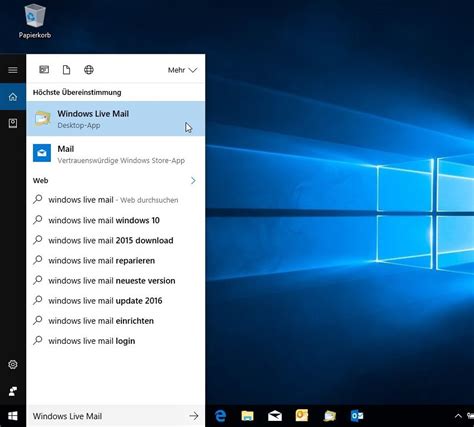Expand the Cortana hamburger menu
The width and height of the screenshot is (474, 427).
tap(13, 70)
